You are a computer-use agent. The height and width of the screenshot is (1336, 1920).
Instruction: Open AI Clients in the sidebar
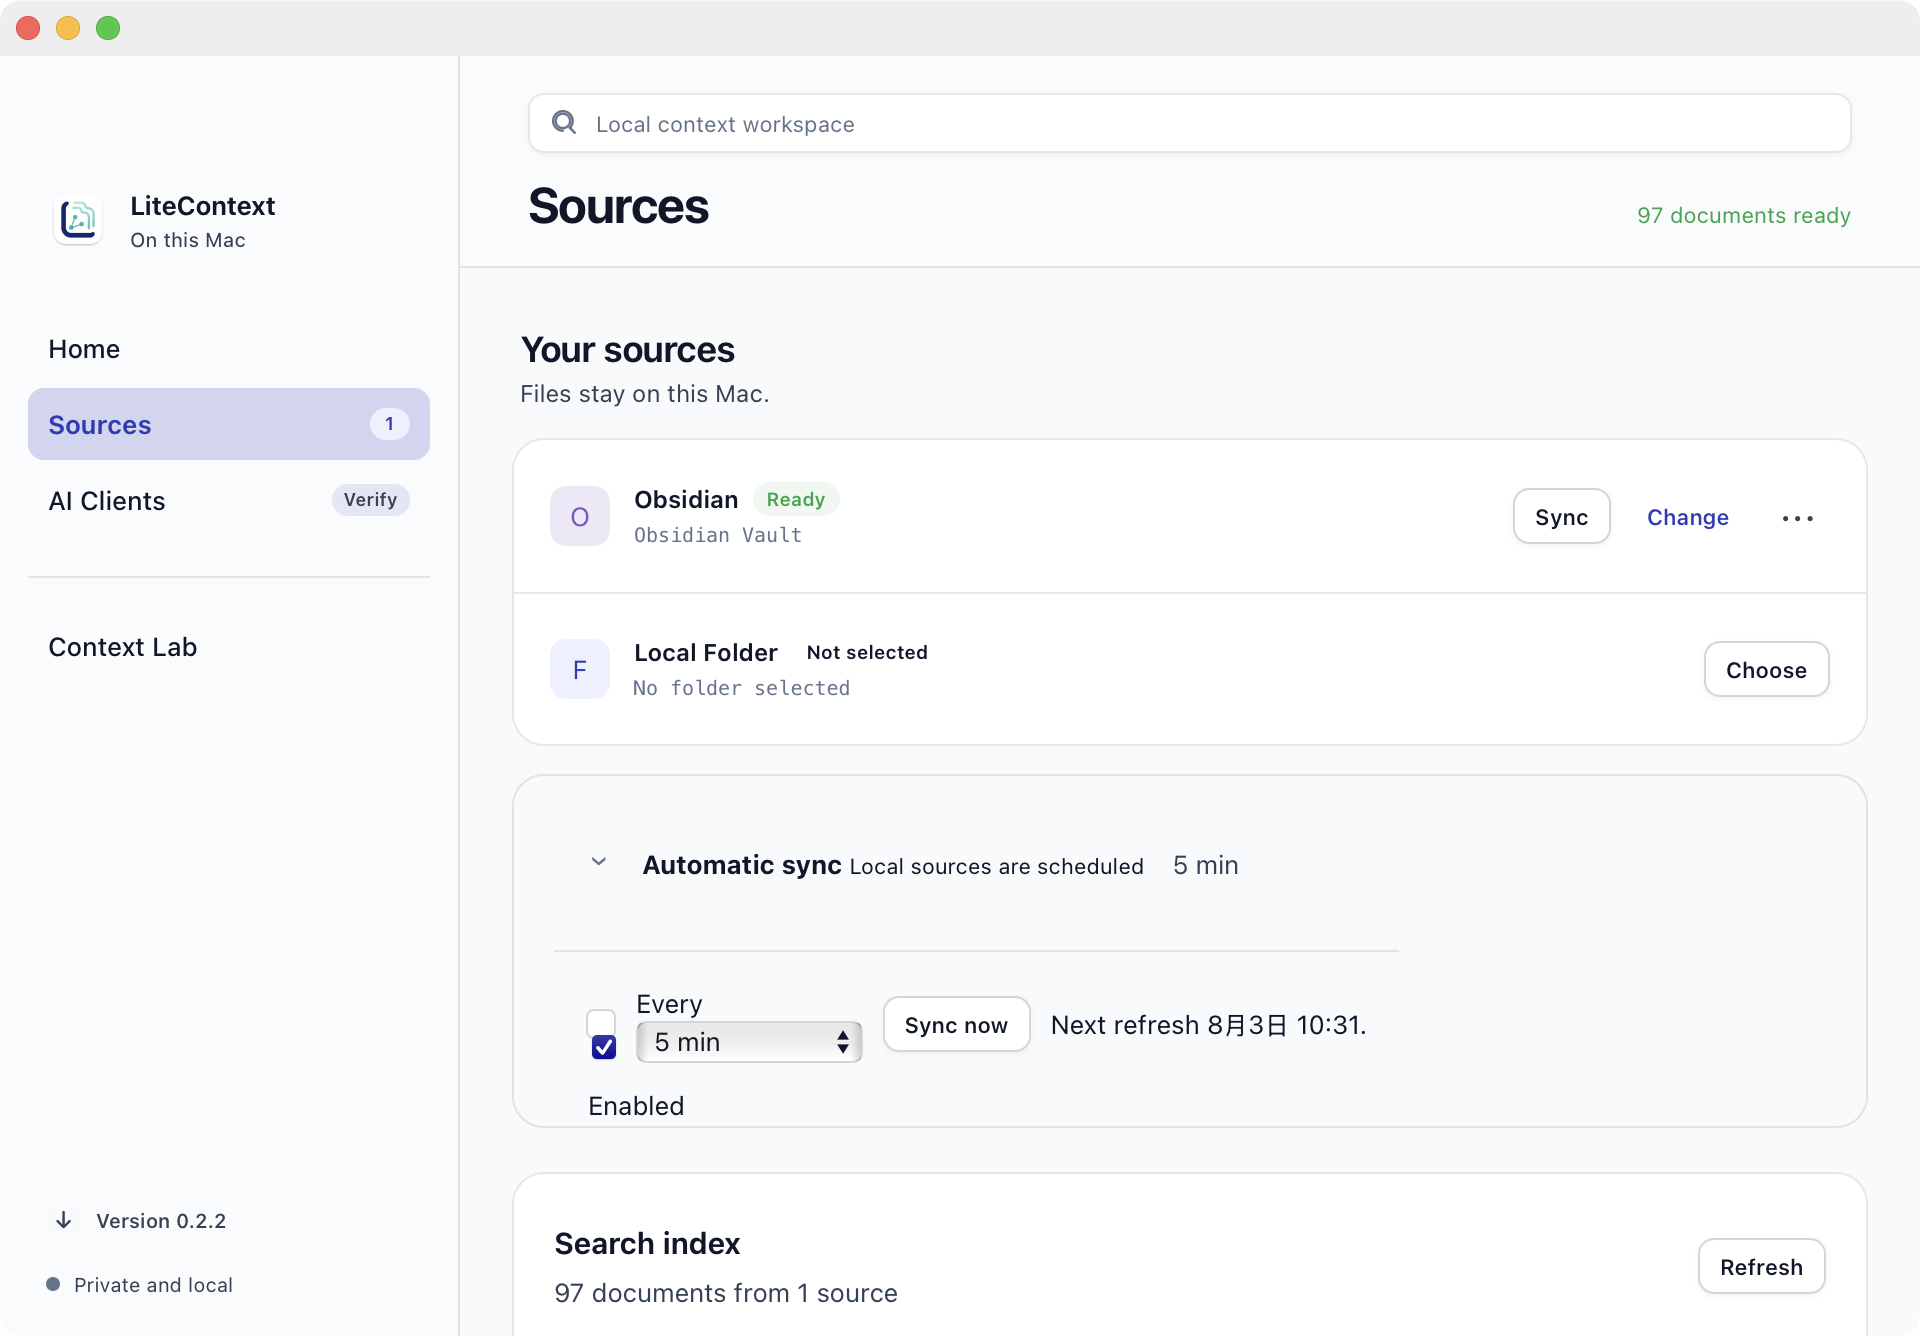click(229, 500)
